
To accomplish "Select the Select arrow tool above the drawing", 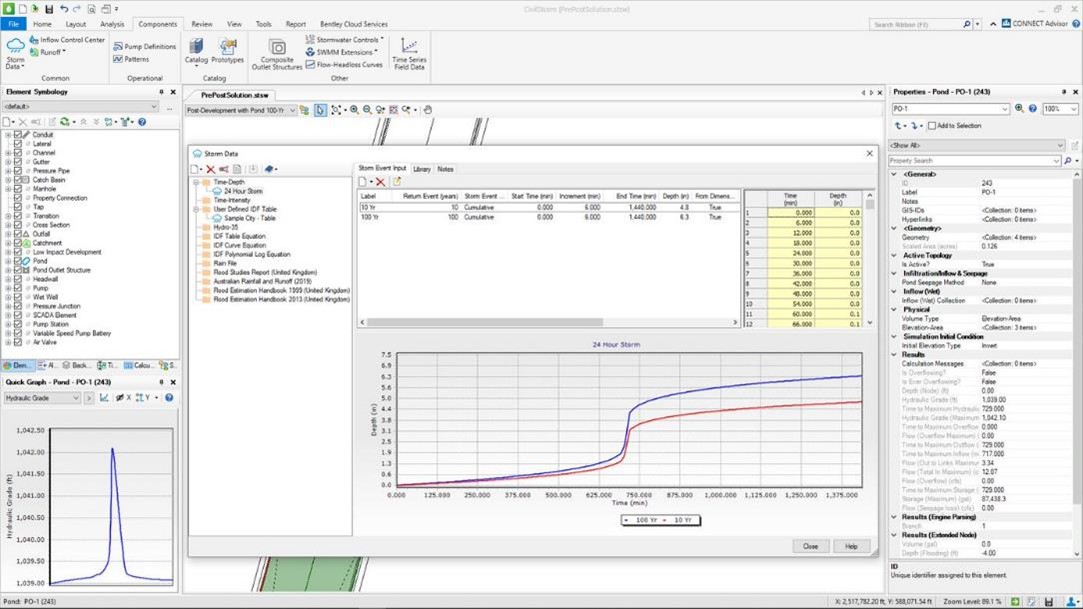I will tap(321, 110).
